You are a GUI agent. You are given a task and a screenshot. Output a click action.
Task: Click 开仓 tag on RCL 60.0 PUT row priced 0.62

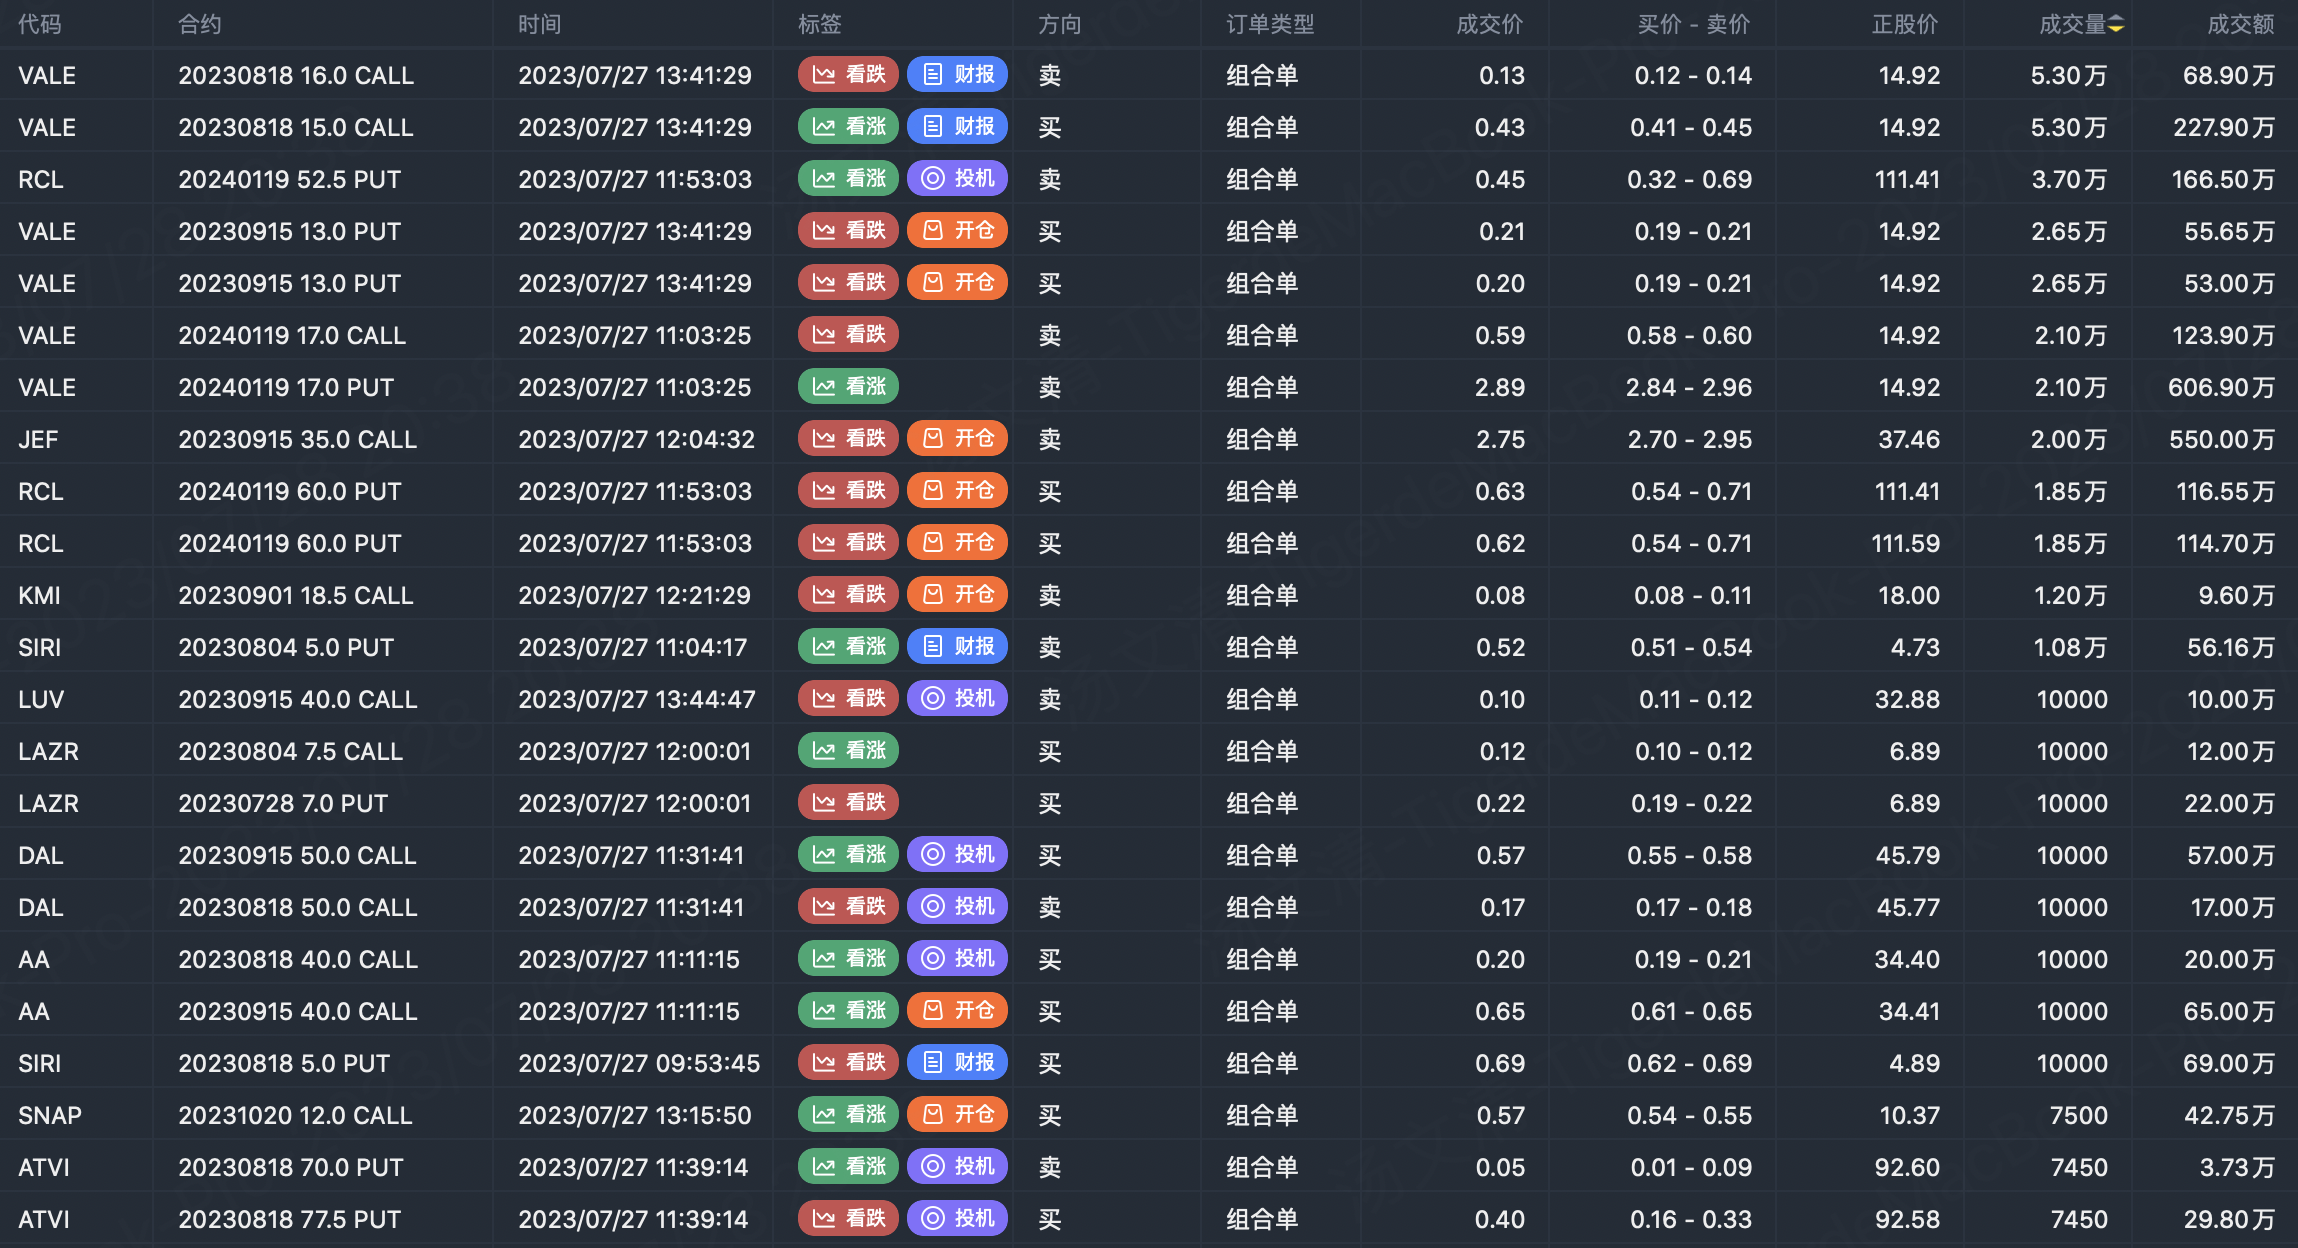(x=957, y=543)
